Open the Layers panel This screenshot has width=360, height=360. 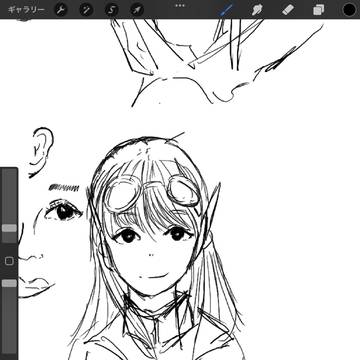319,10
